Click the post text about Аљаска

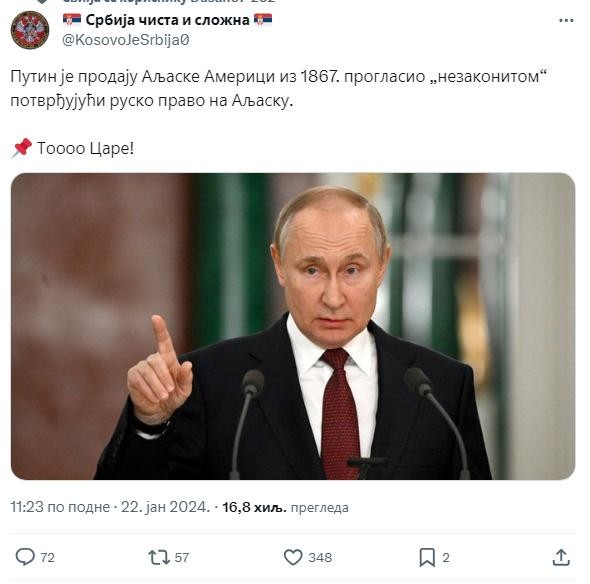tap(278, 88)
